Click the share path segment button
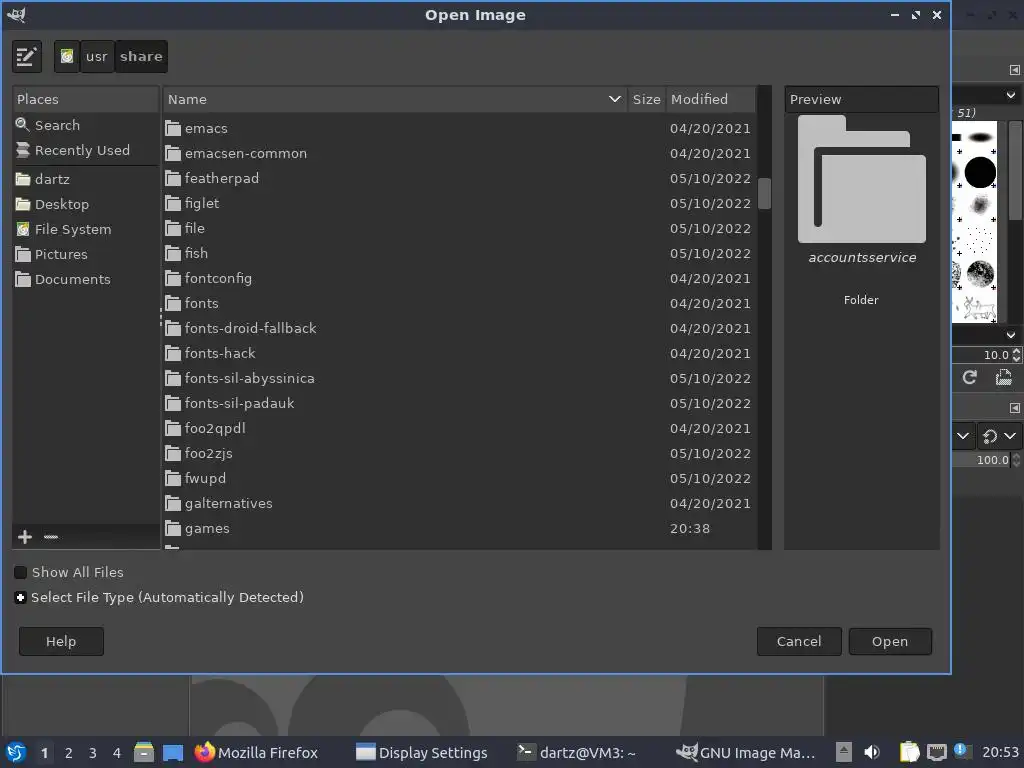1024x768 pixels. click(x=141, y=57)
